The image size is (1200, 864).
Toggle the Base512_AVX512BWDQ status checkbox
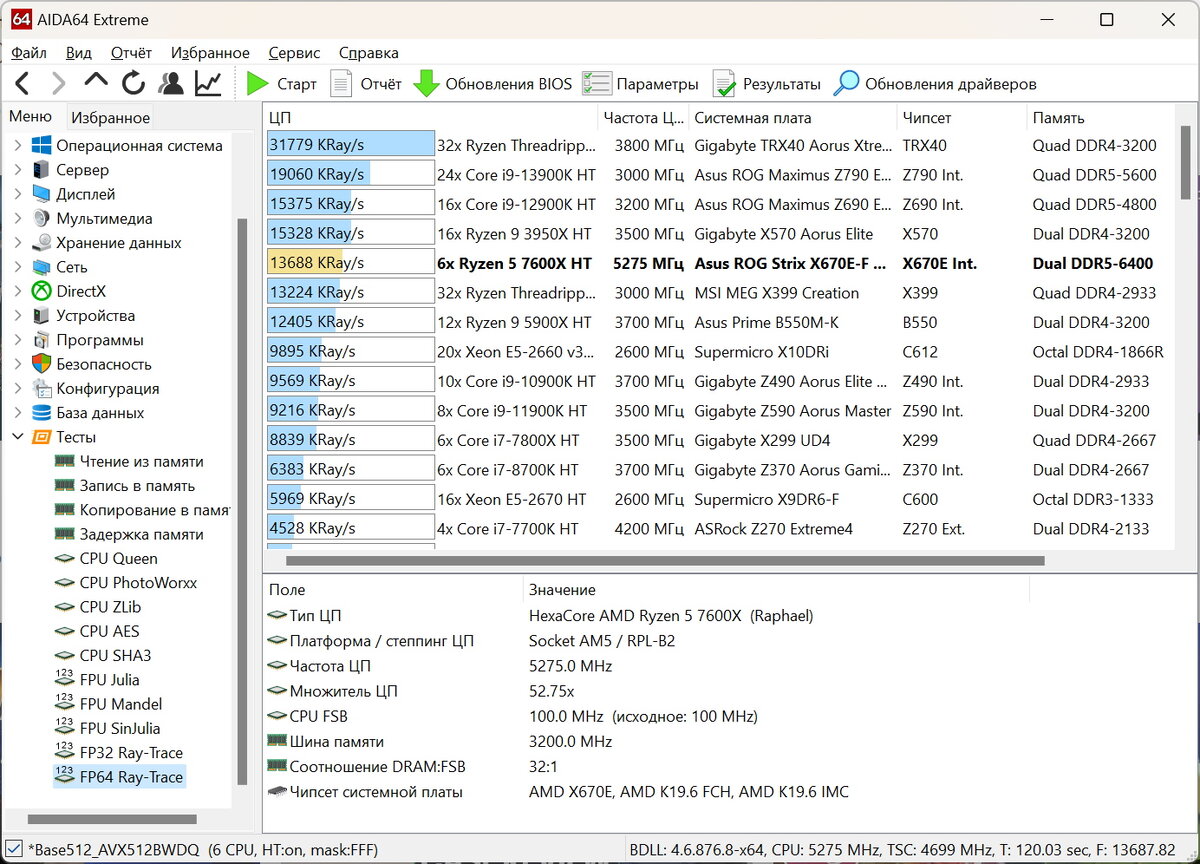[13, 849]
